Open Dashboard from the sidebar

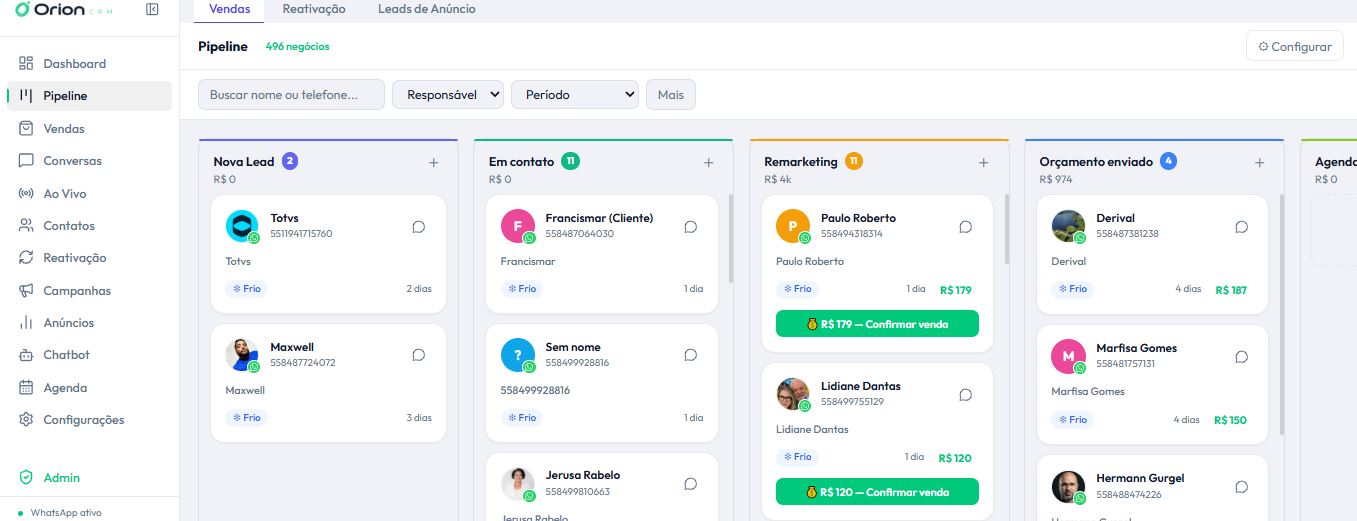89,63
